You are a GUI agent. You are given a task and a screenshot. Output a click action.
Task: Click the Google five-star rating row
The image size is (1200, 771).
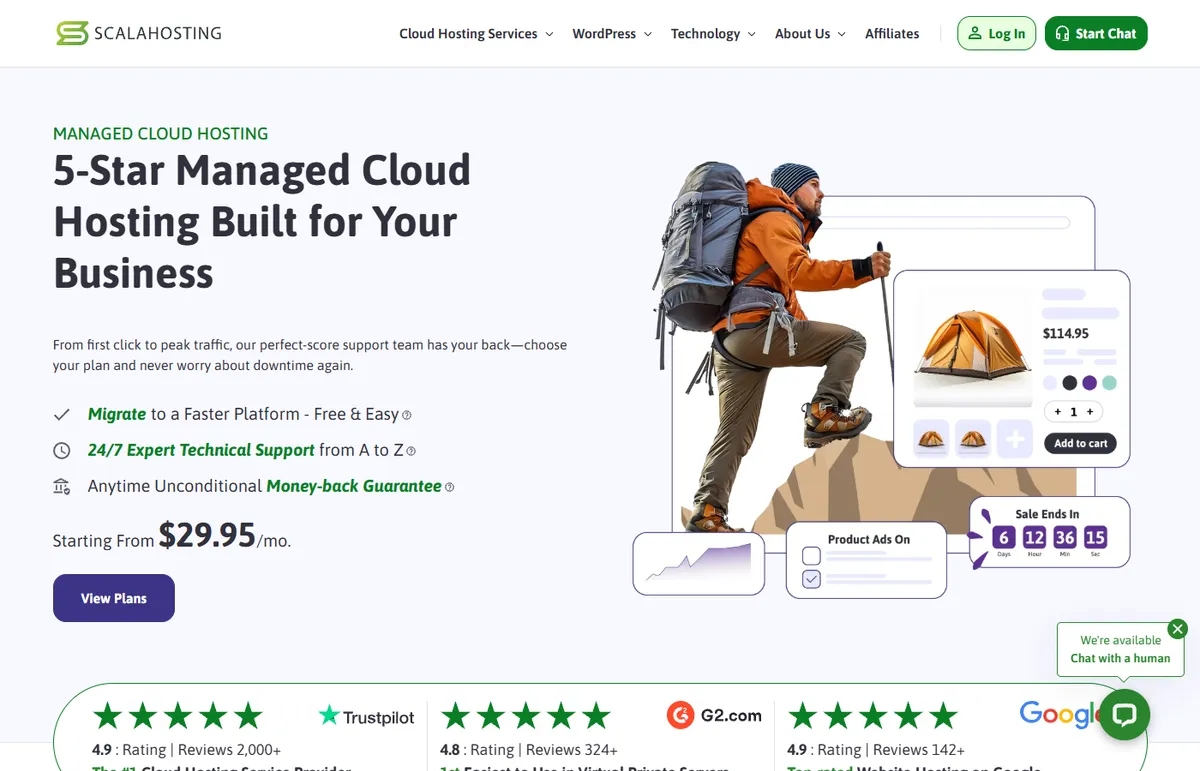click(x=873, y=716)
